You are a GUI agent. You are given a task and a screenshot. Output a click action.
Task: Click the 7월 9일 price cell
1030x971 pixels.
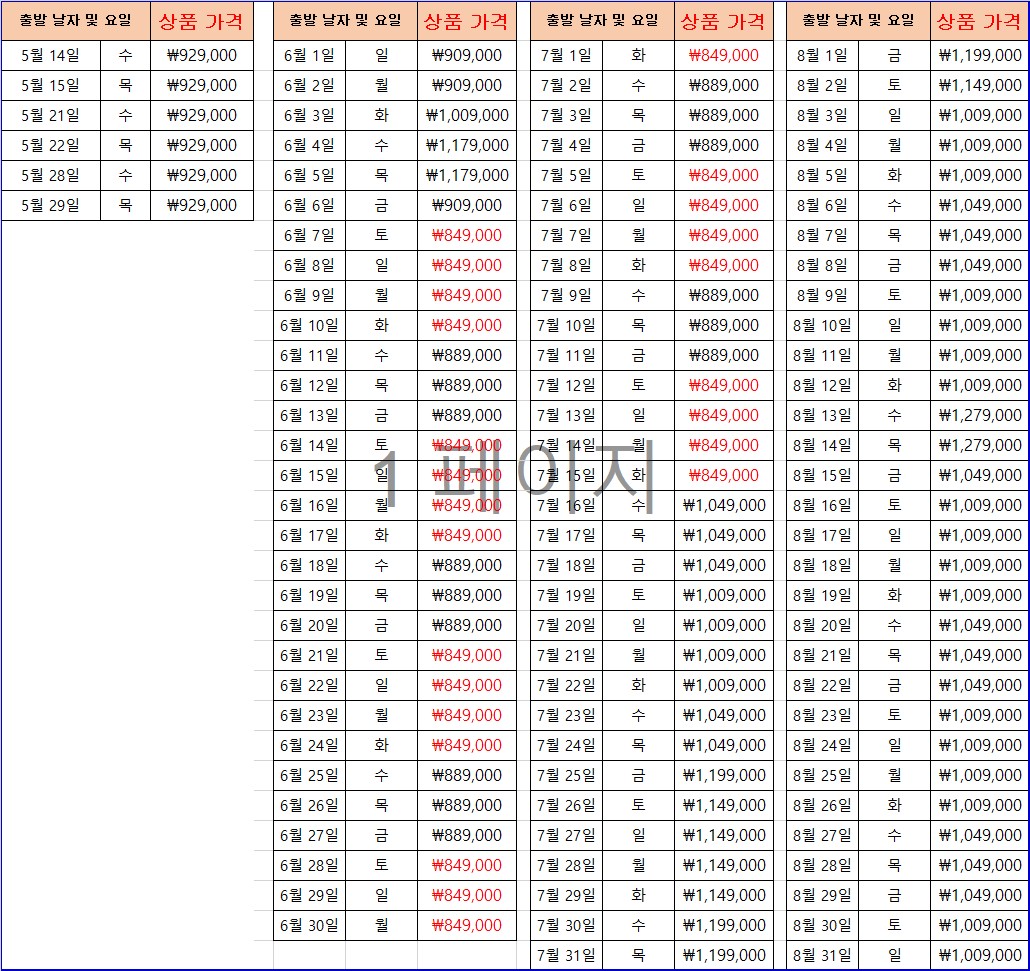click(724, 296)
